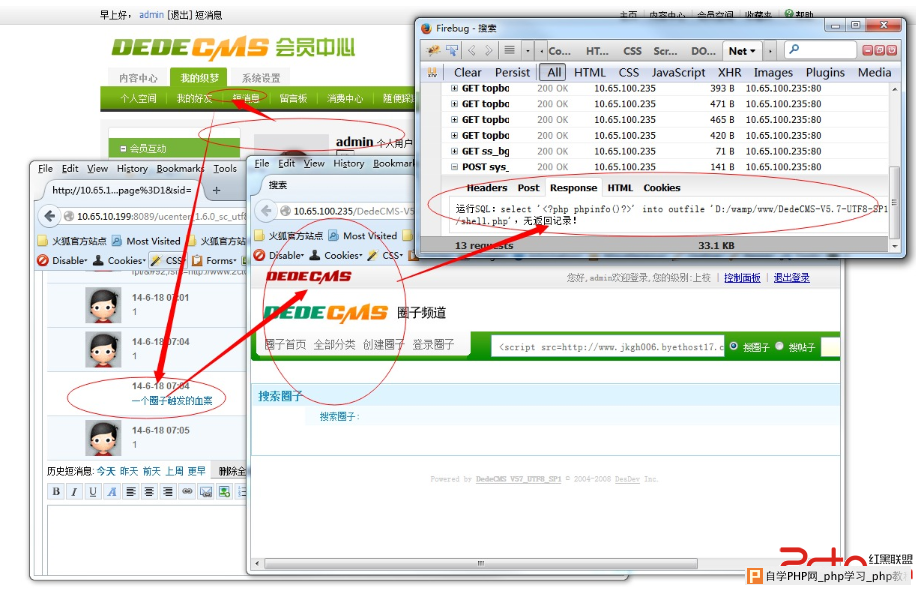Click the DedeCMS V57_UTF8_SP1 footer link
This screenshot has height=590, width=916.
(518, 479)
